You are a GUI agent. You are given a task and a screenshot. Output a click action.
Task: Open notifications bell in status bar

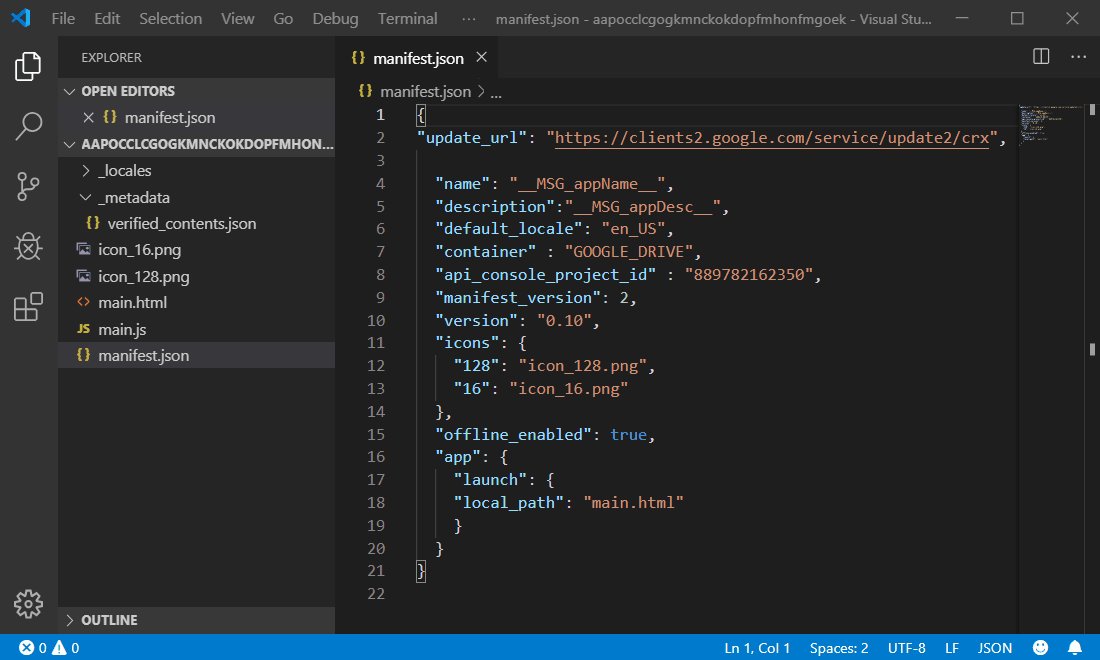[x=1074, y=647]
